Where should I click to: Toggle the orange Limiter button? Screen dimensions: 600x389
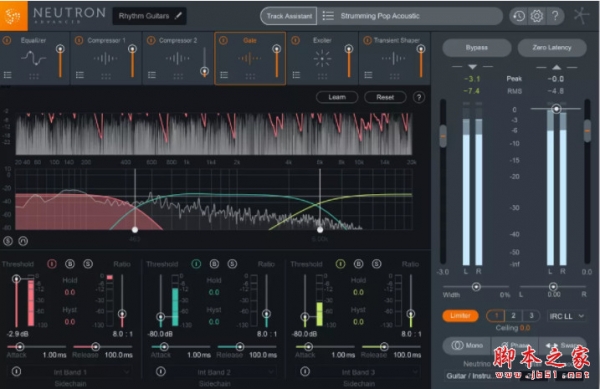point(460,316)
